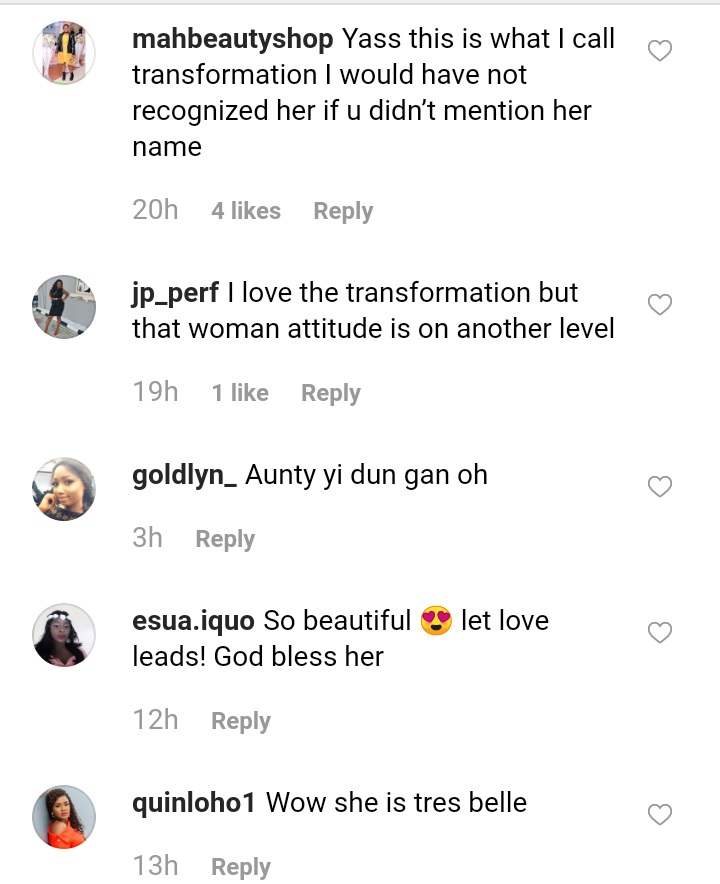Open jp_perf's profile avatar
Image resolution: width=720 pixels, height=884 pixels.
tap(65, 306)
